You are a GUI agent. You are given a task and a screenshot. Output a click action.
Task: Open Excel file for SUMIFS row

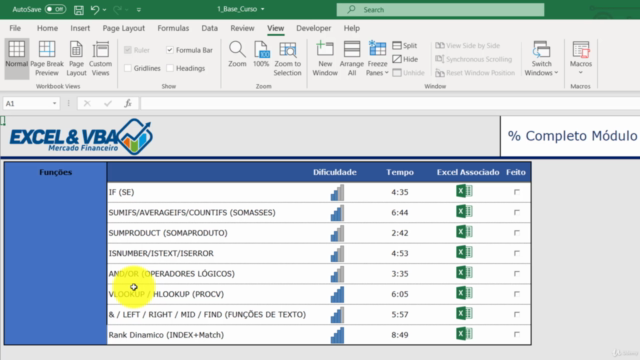464,211
